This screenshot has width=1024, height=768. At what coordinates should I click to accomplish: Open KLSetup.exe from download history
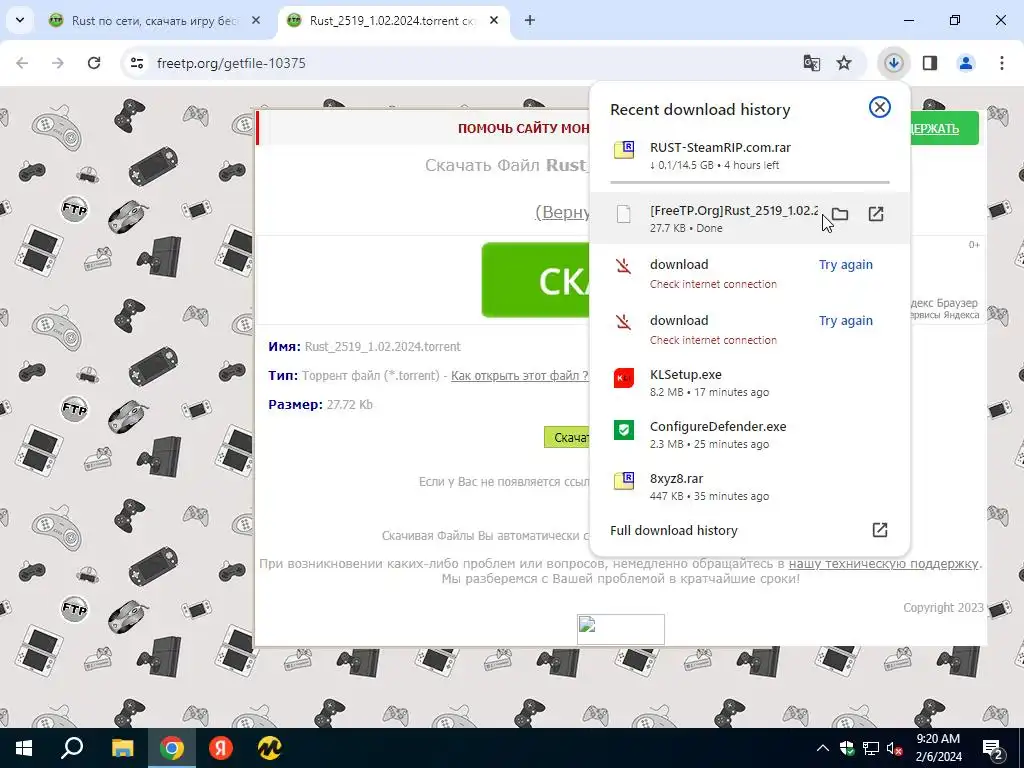750,383
